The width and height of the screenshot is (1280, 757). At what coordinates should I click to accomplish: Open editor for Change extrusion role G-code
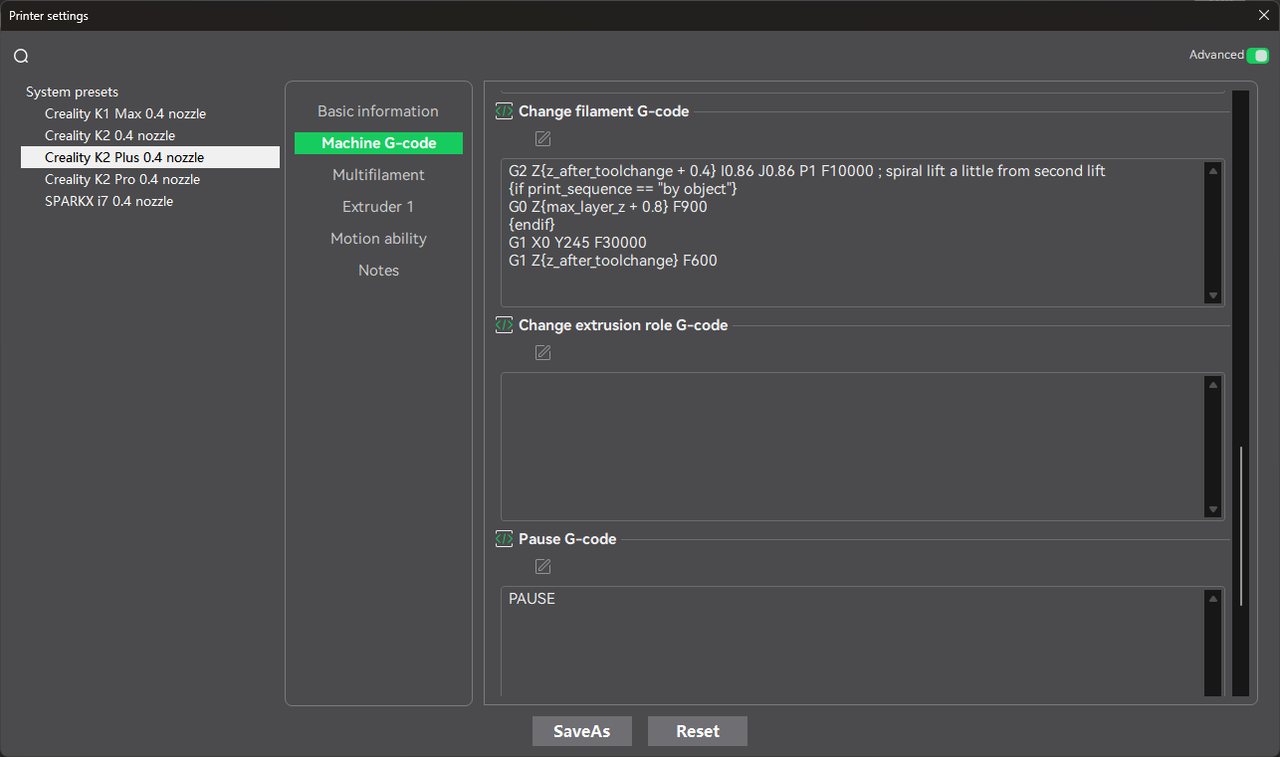coord(543,353)
